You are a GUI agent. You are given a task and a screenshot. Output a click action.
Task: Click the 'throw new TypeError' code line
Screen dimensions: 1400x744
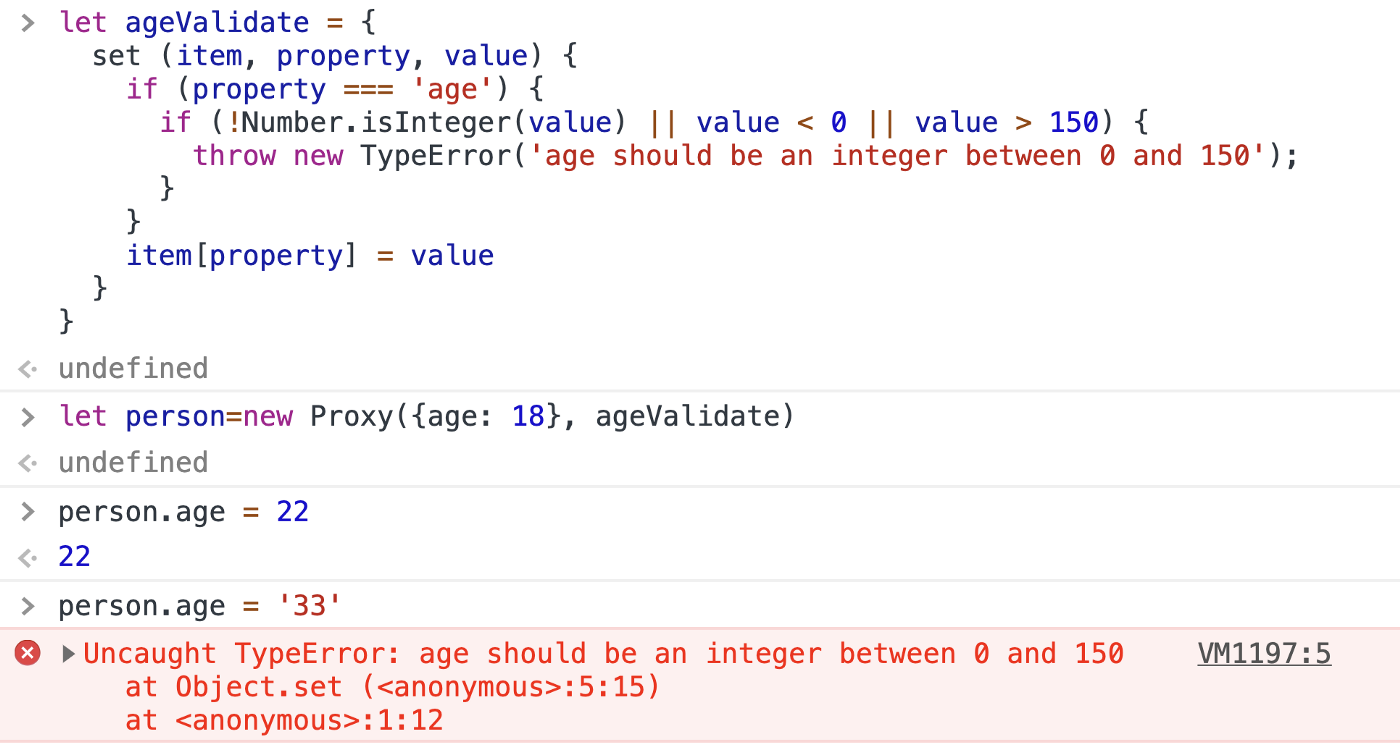coord(745,156)
